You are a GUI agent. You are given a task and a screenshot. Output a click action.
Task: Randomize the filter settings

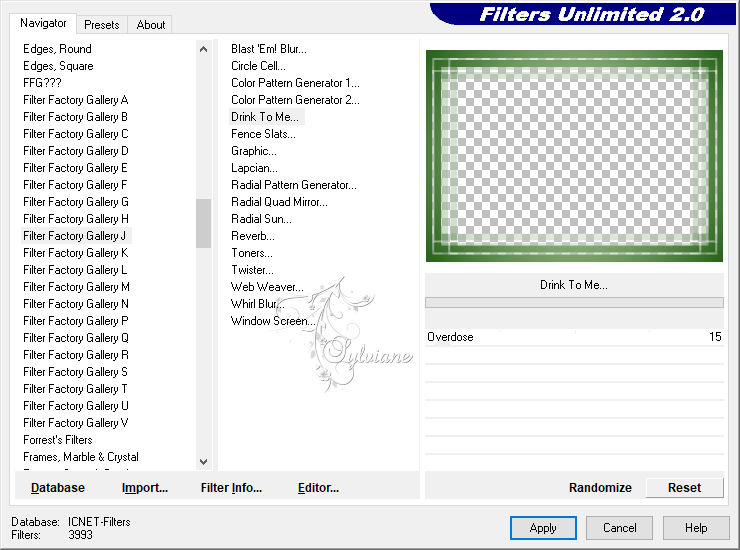pyautogui.click(x=600, y=488)
